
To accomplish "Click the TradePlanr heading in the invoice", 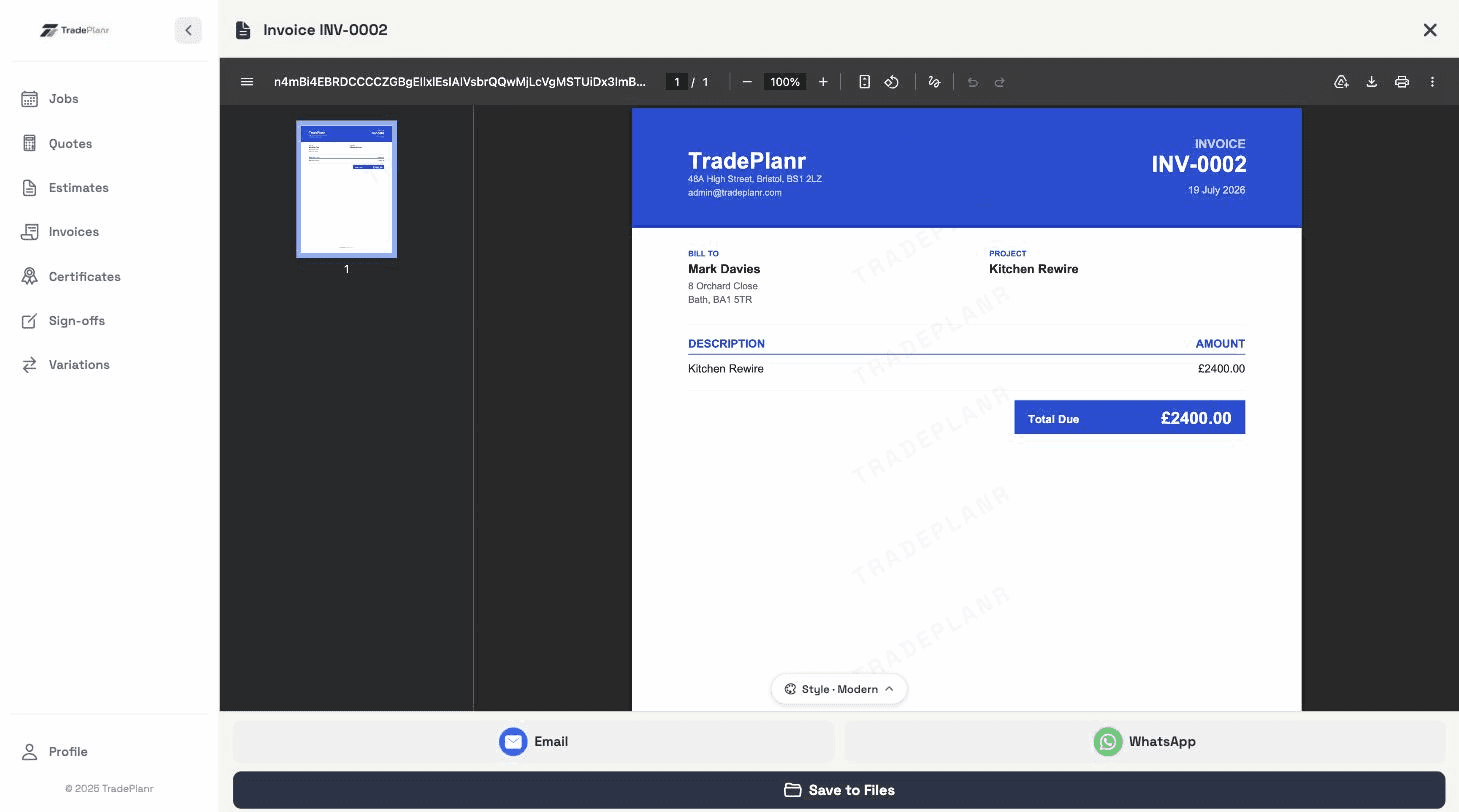I will pyautogui.click(x=747, y=161).
